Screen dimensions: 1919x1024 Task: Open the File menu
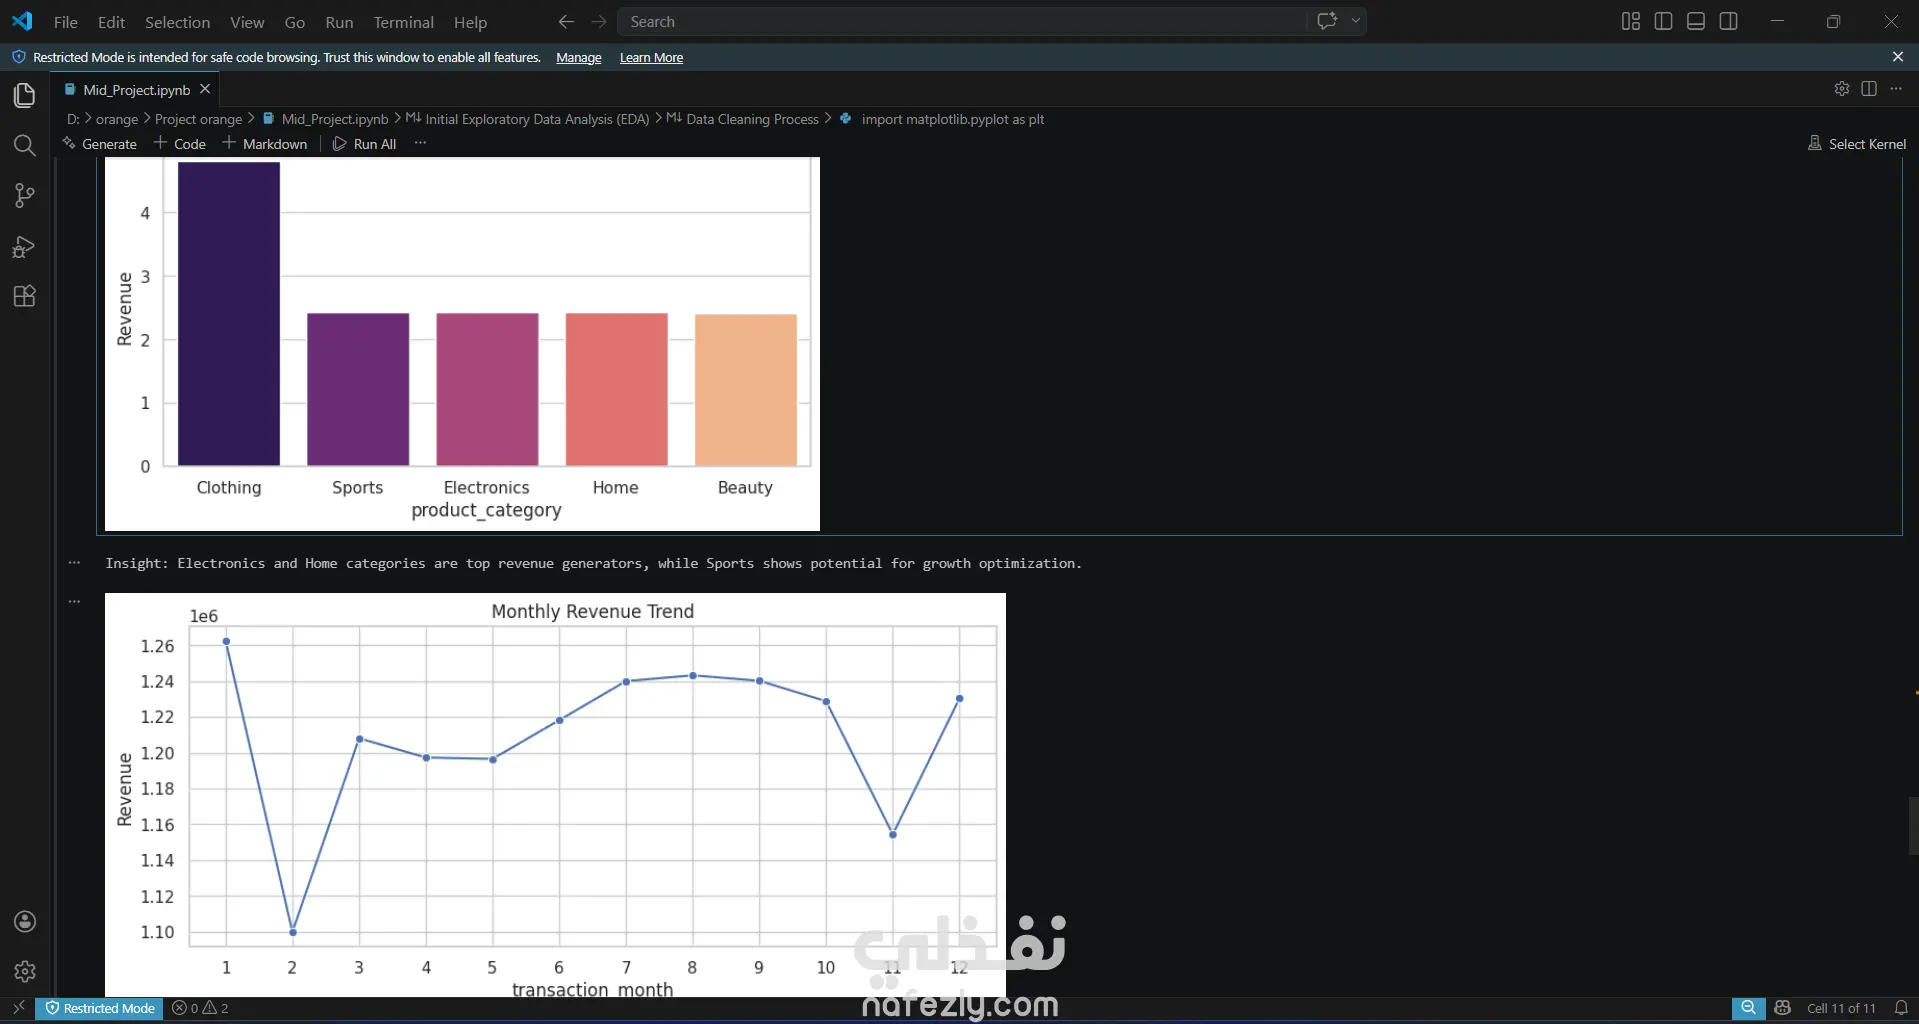click(65, 22)
